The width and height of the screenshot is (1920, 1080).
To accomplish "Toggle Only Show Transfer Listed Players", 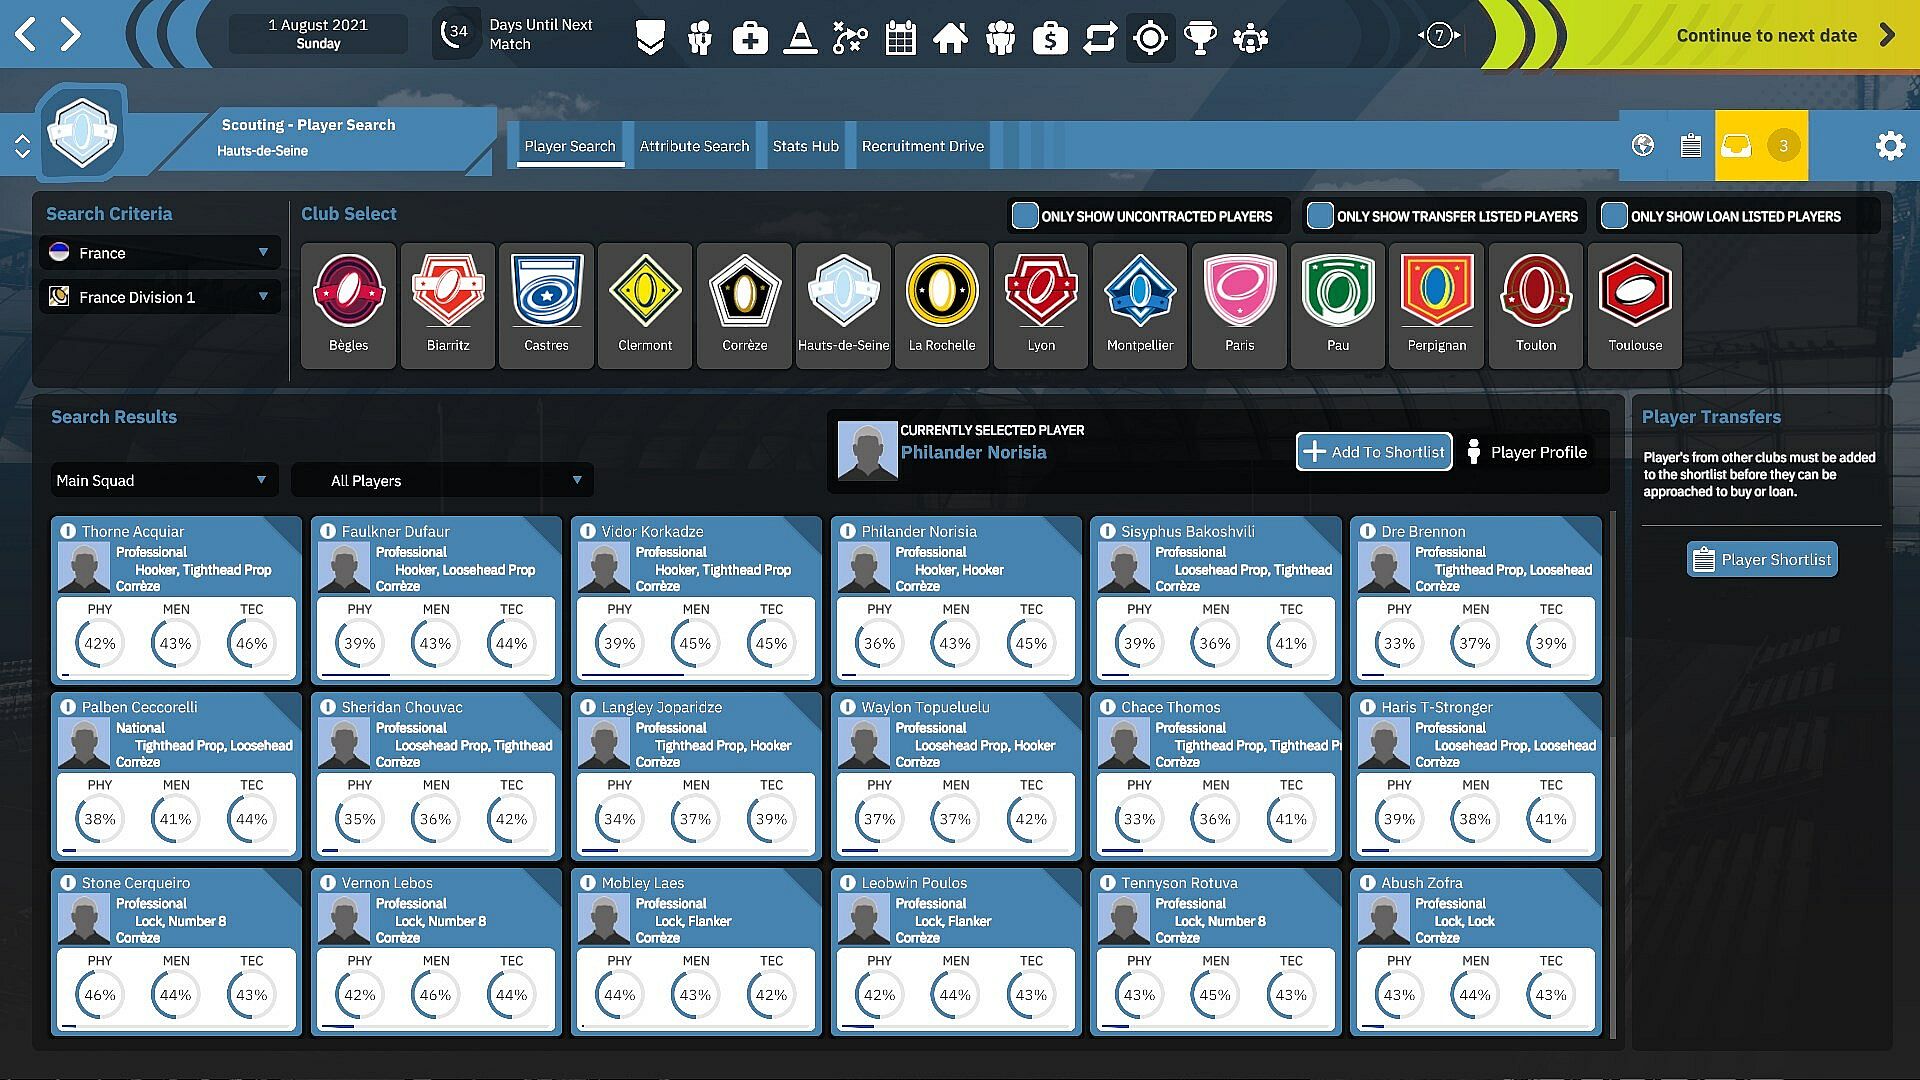I will pos(1320,216).
